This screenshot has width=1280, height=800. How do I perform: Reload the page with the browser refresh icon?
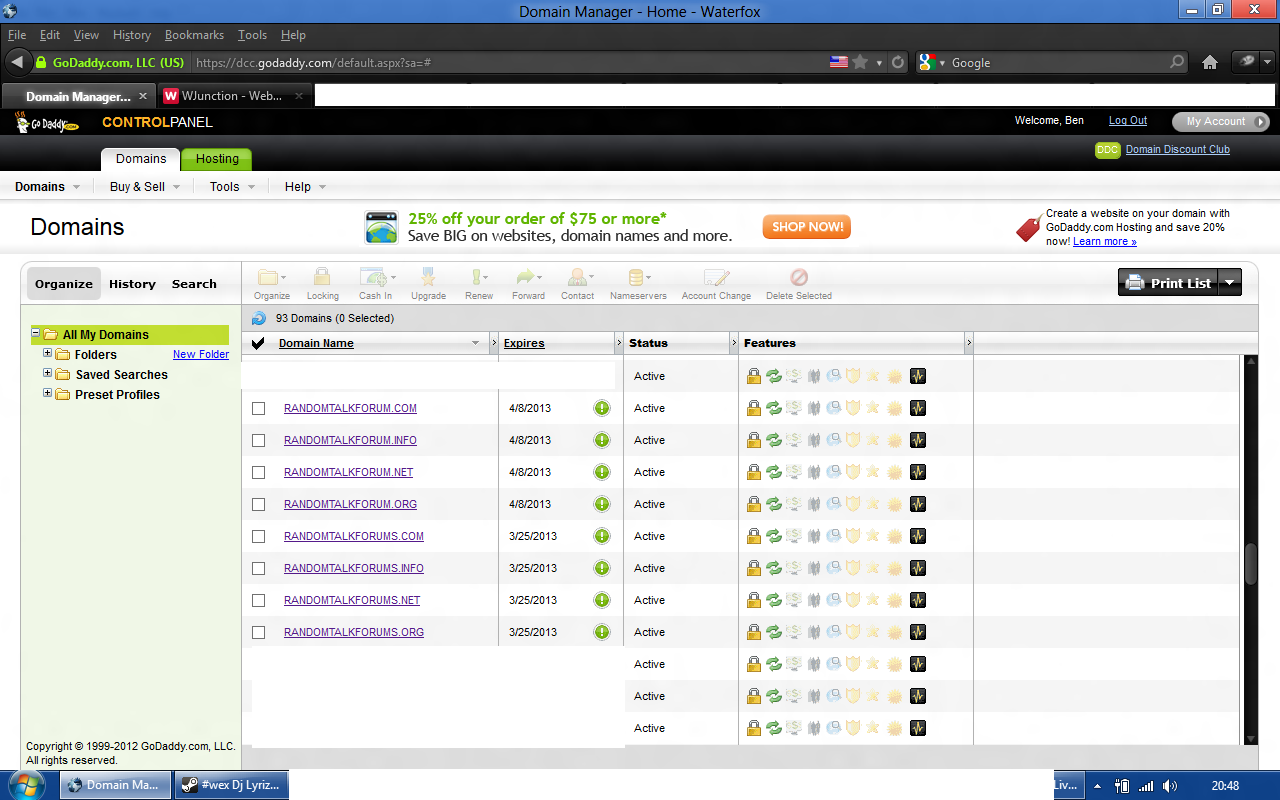tap(898, 62)
